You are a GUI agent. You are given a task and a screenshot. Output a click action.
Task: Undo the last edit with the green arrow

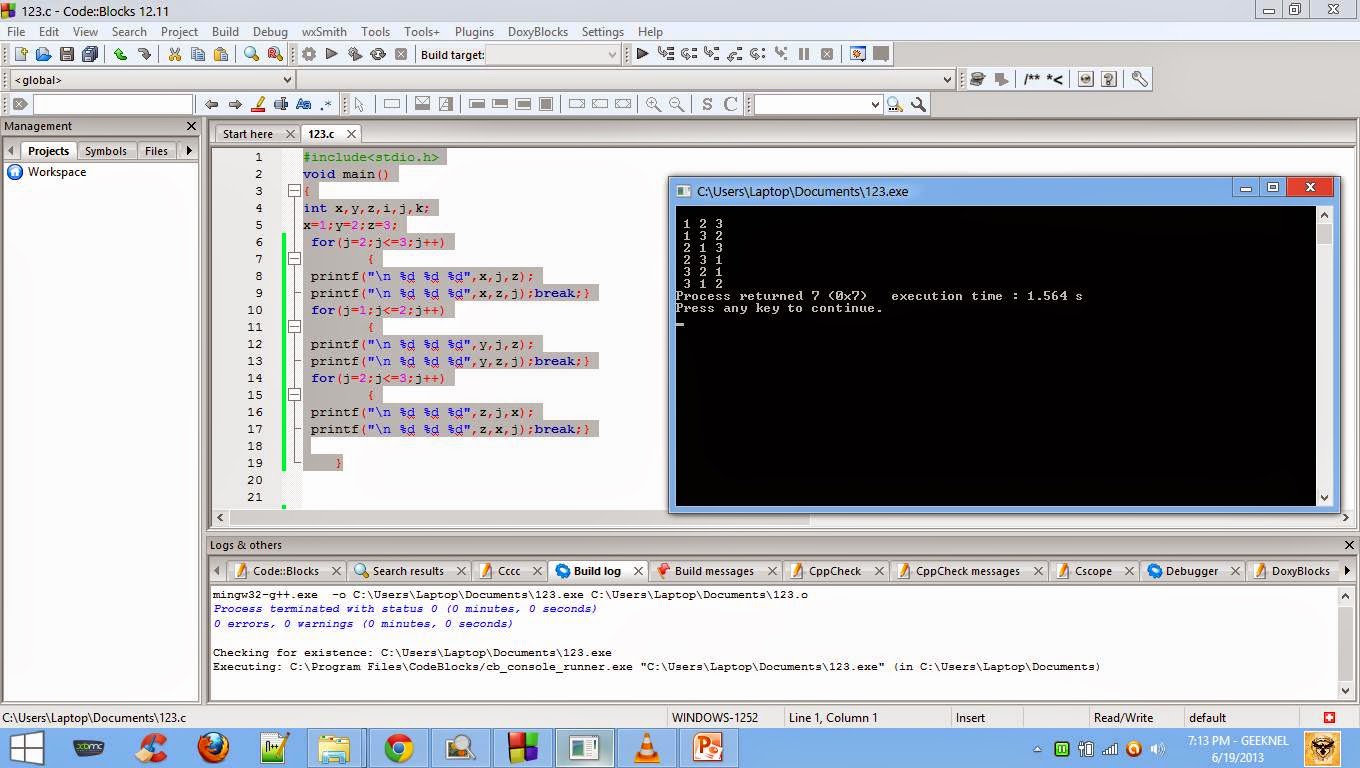[120, 54]
